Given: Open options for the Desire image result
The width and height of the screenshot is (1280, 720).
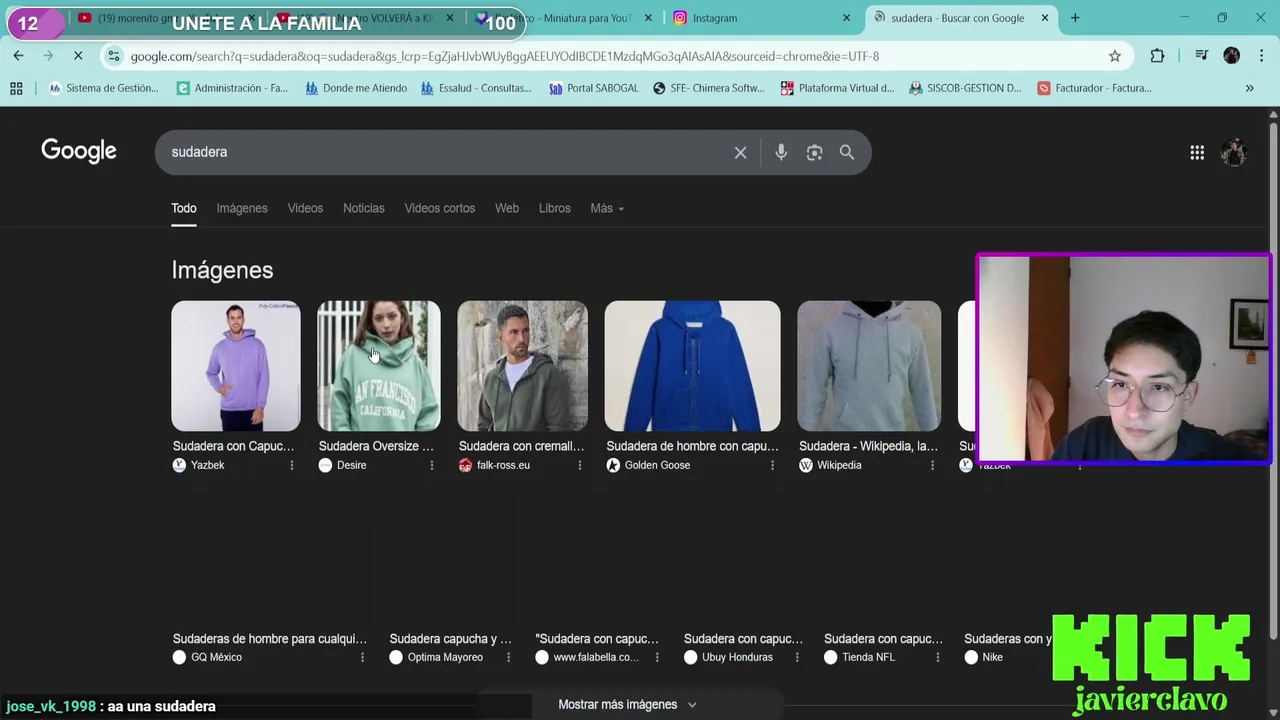Looking at the screenshot, I should point(432,465).
